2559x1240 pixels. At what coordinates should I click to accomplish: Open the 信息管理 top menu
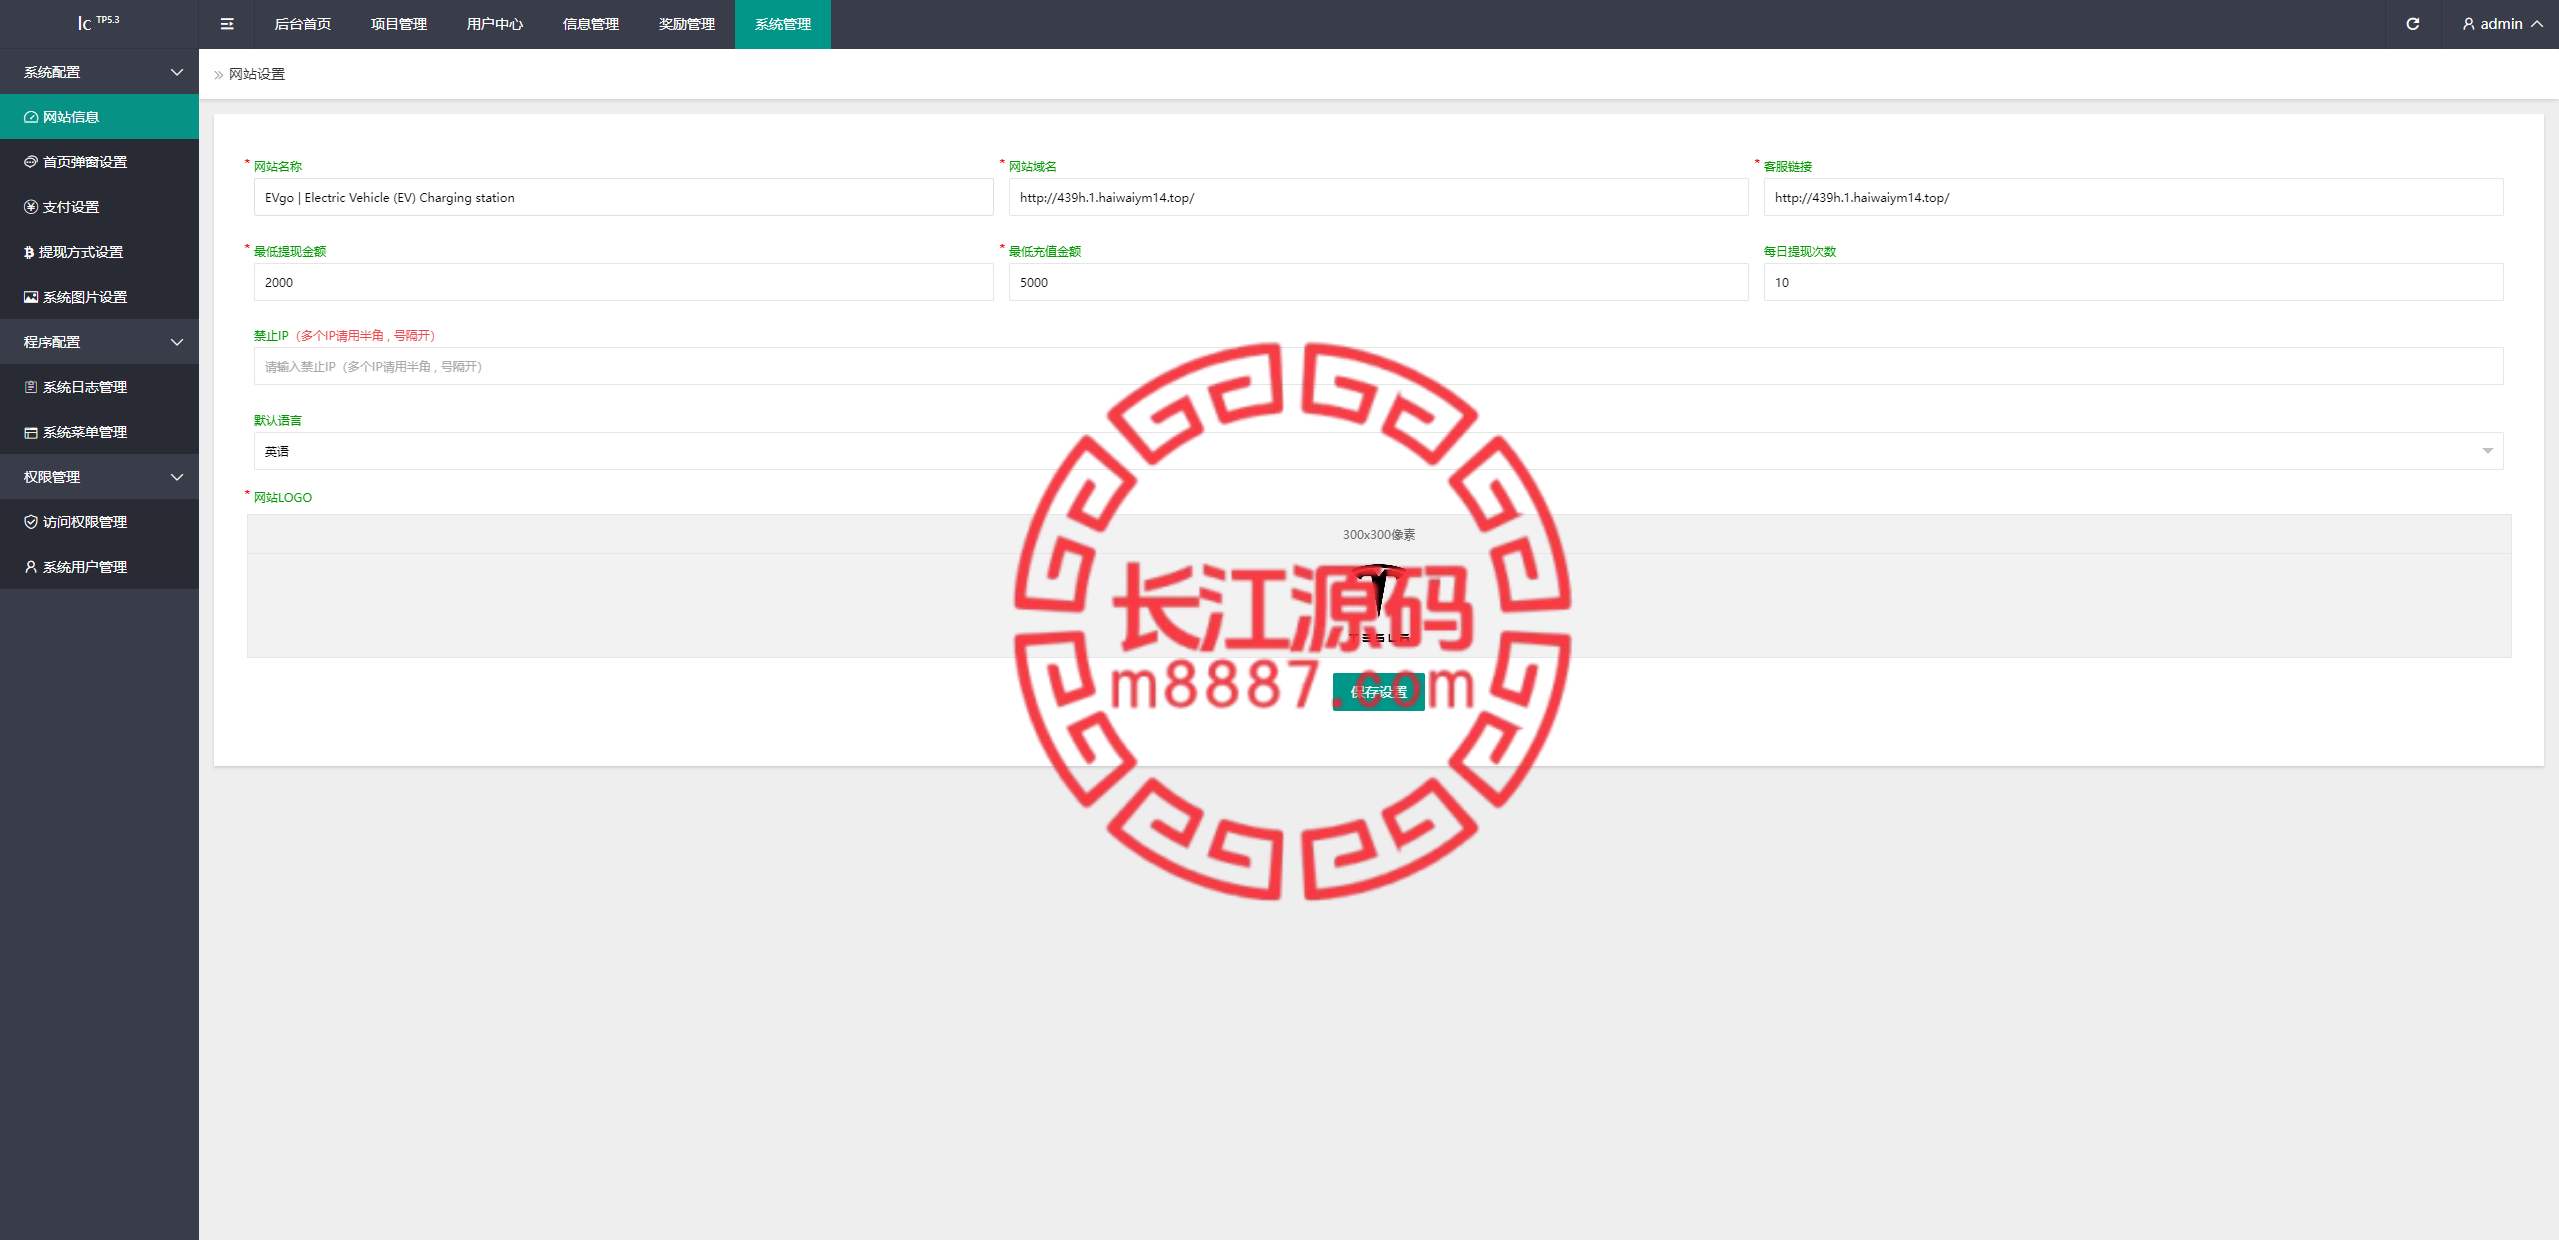pos(591,24)
